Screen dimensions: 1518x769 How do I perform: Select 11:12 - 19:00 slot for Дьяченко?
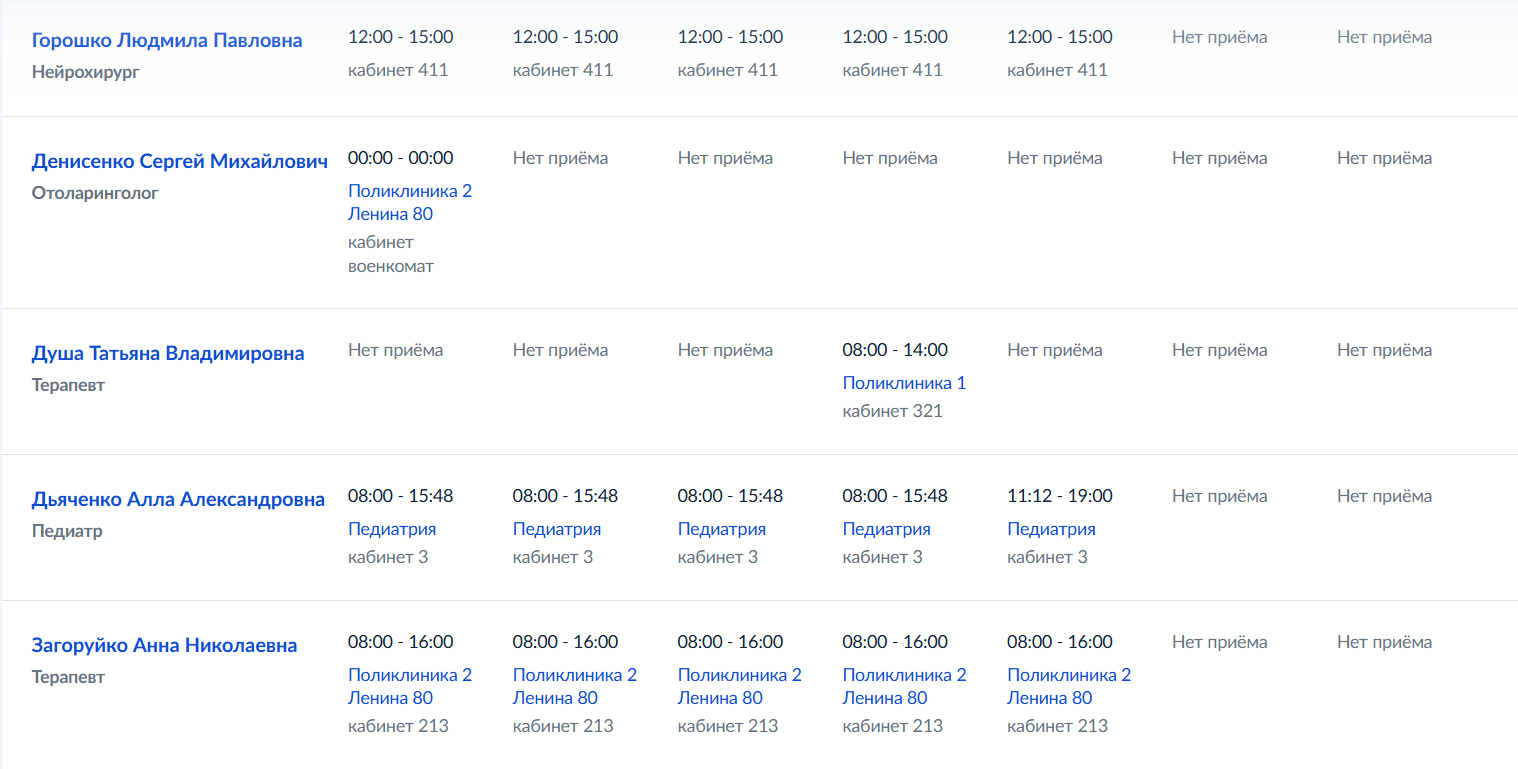click(x=1060, y=496)
